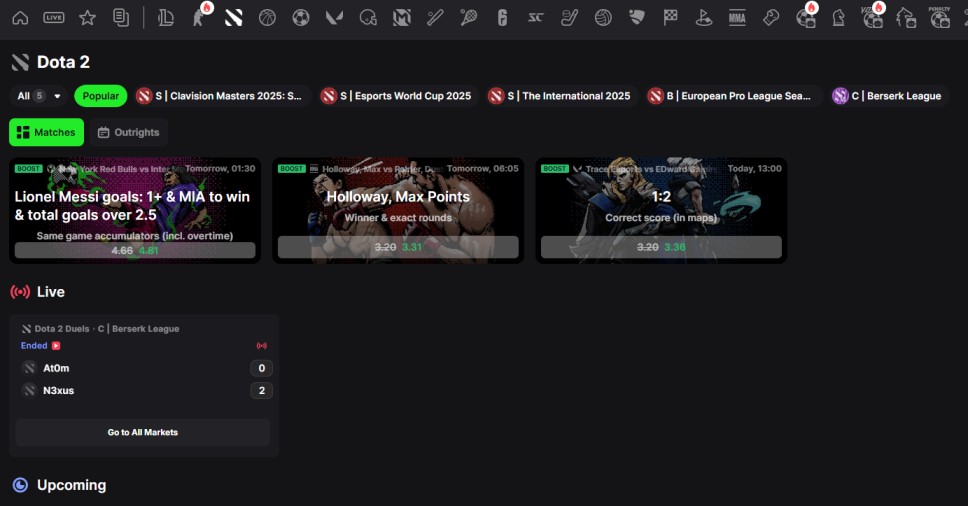Bet on Messi boost odds 4.81

pos(135,251)
